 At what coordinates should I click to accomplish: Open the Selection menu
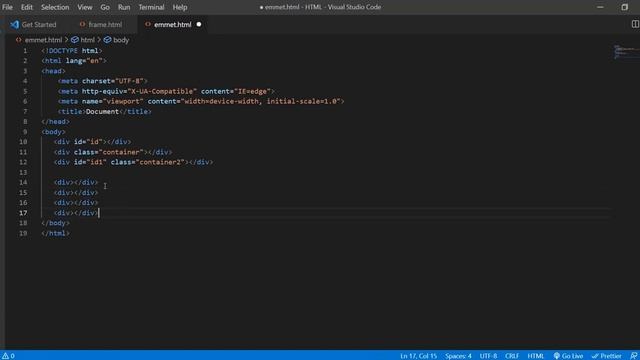point(55,7)
